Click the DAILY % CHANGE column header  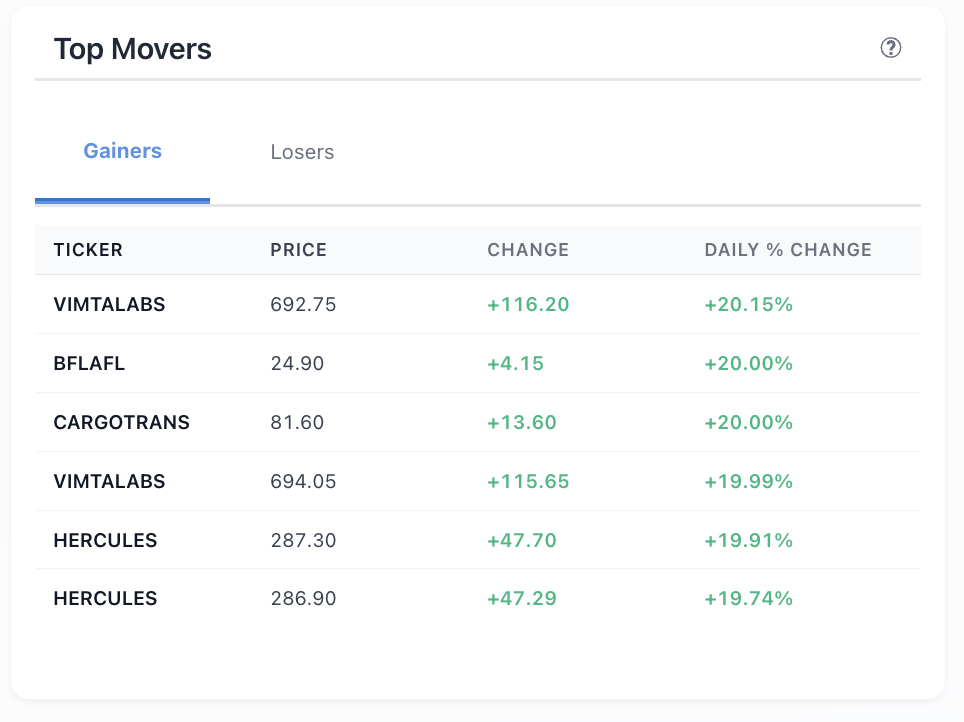pyautogui.click(x=788, y=250)
